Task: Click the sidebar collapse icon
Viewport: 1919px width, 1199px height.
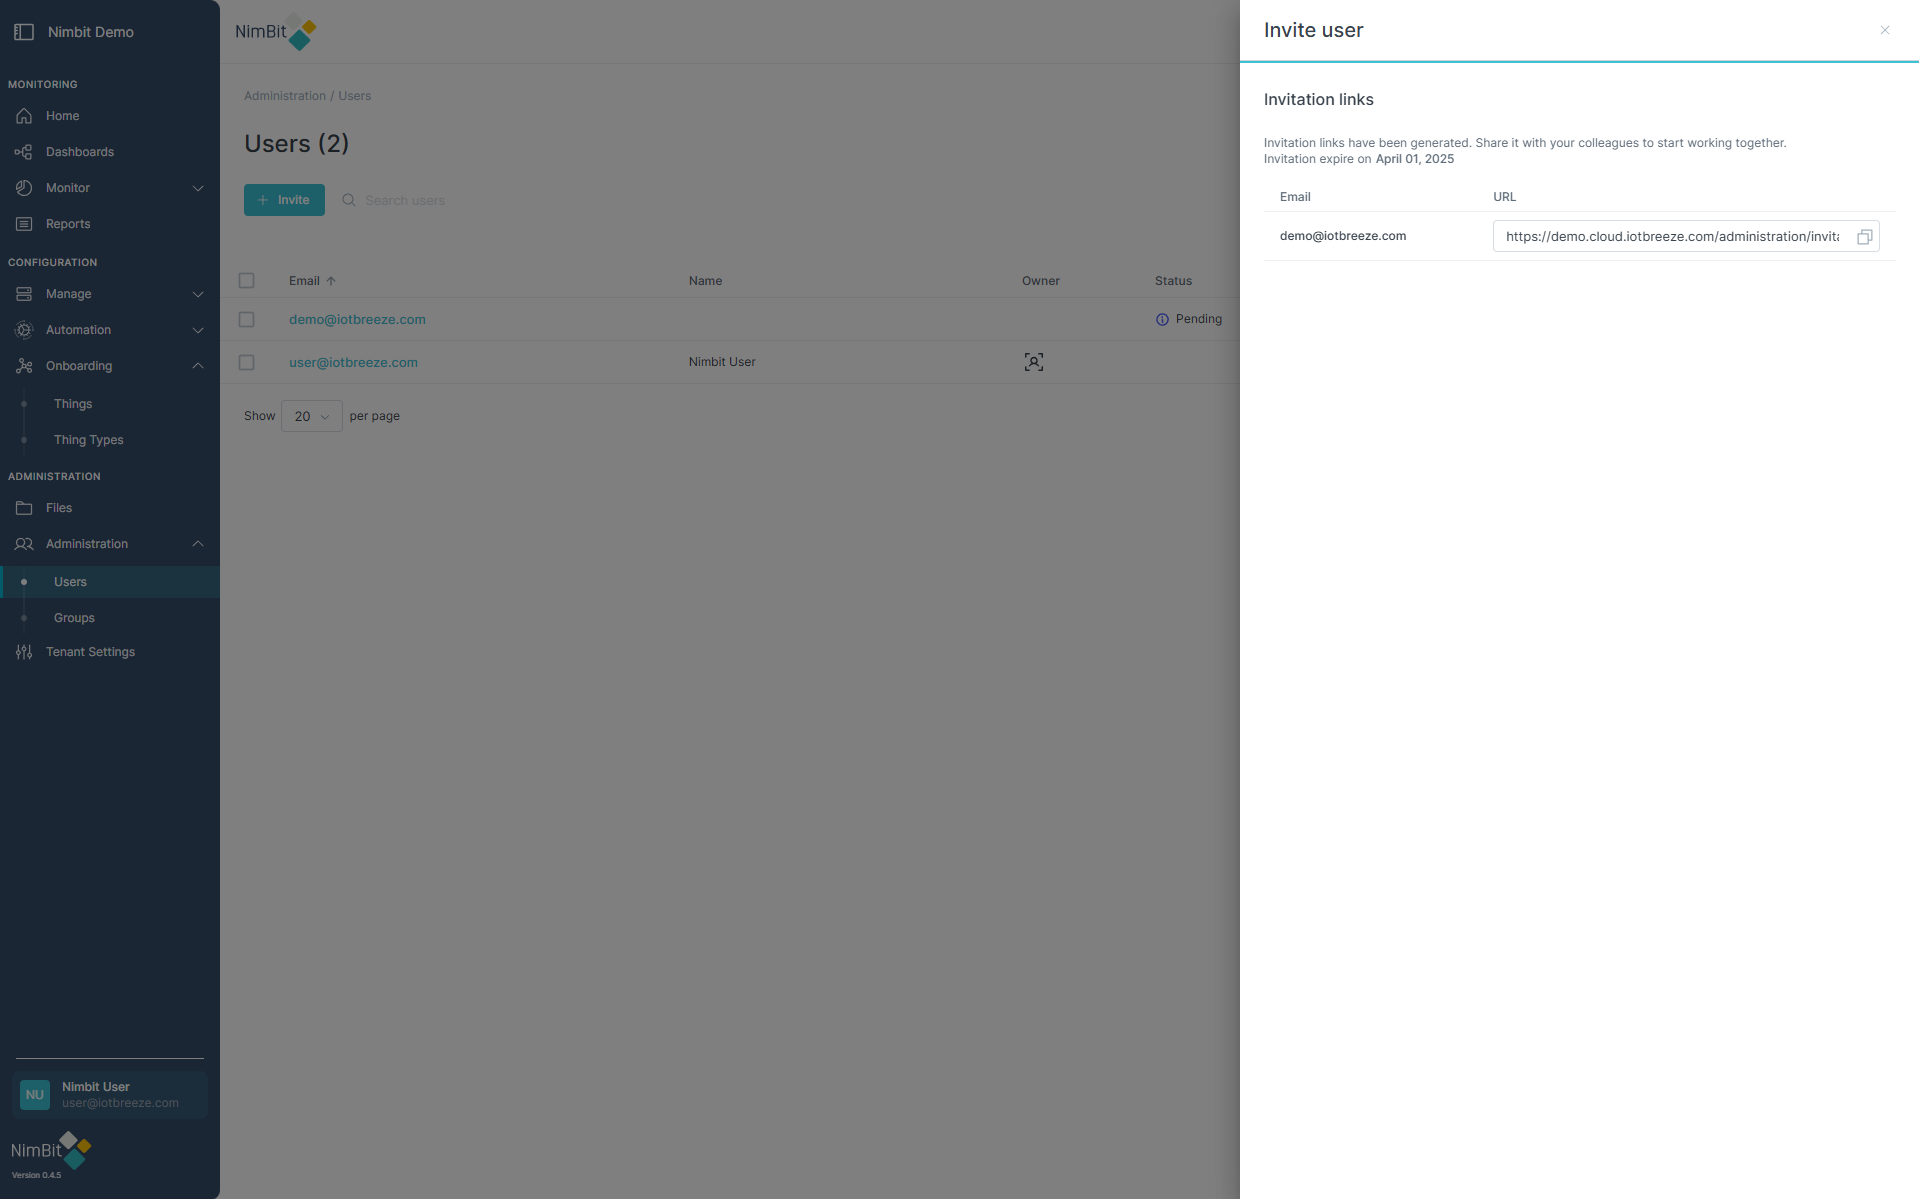Action: [x=24, y=32]
